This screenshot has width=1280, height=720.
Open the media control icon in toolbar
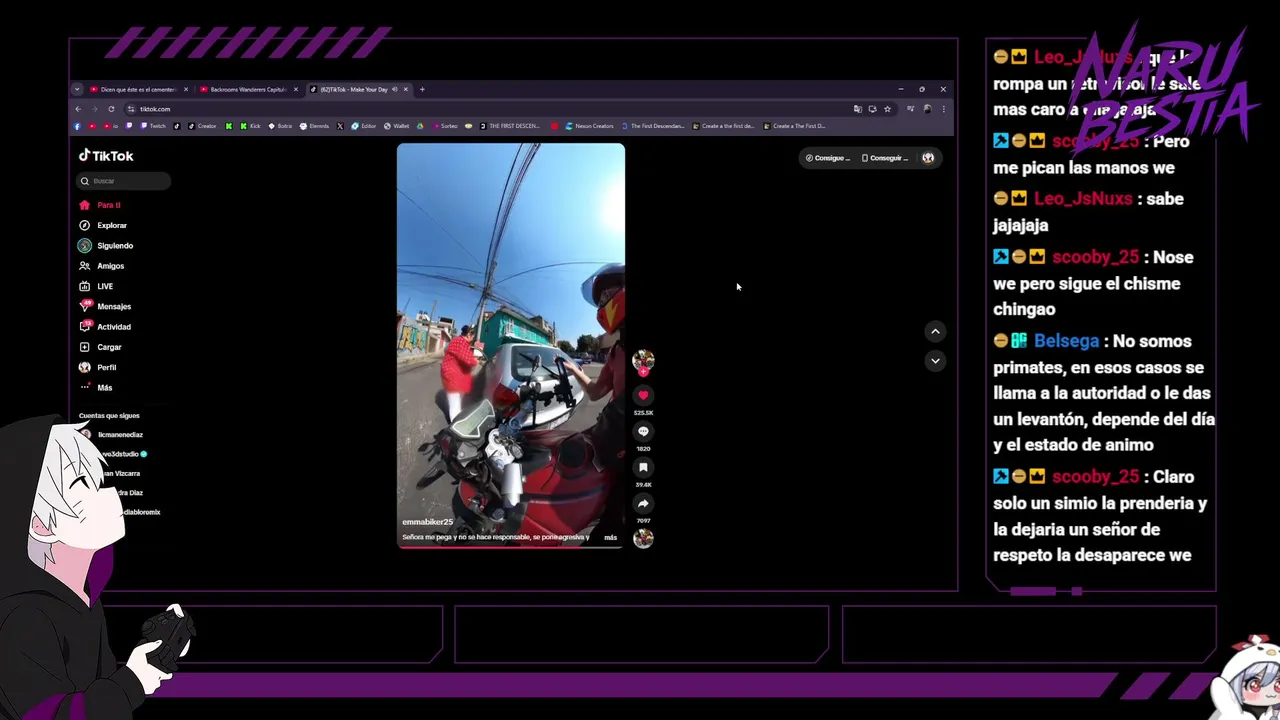(x=910, y=109)
